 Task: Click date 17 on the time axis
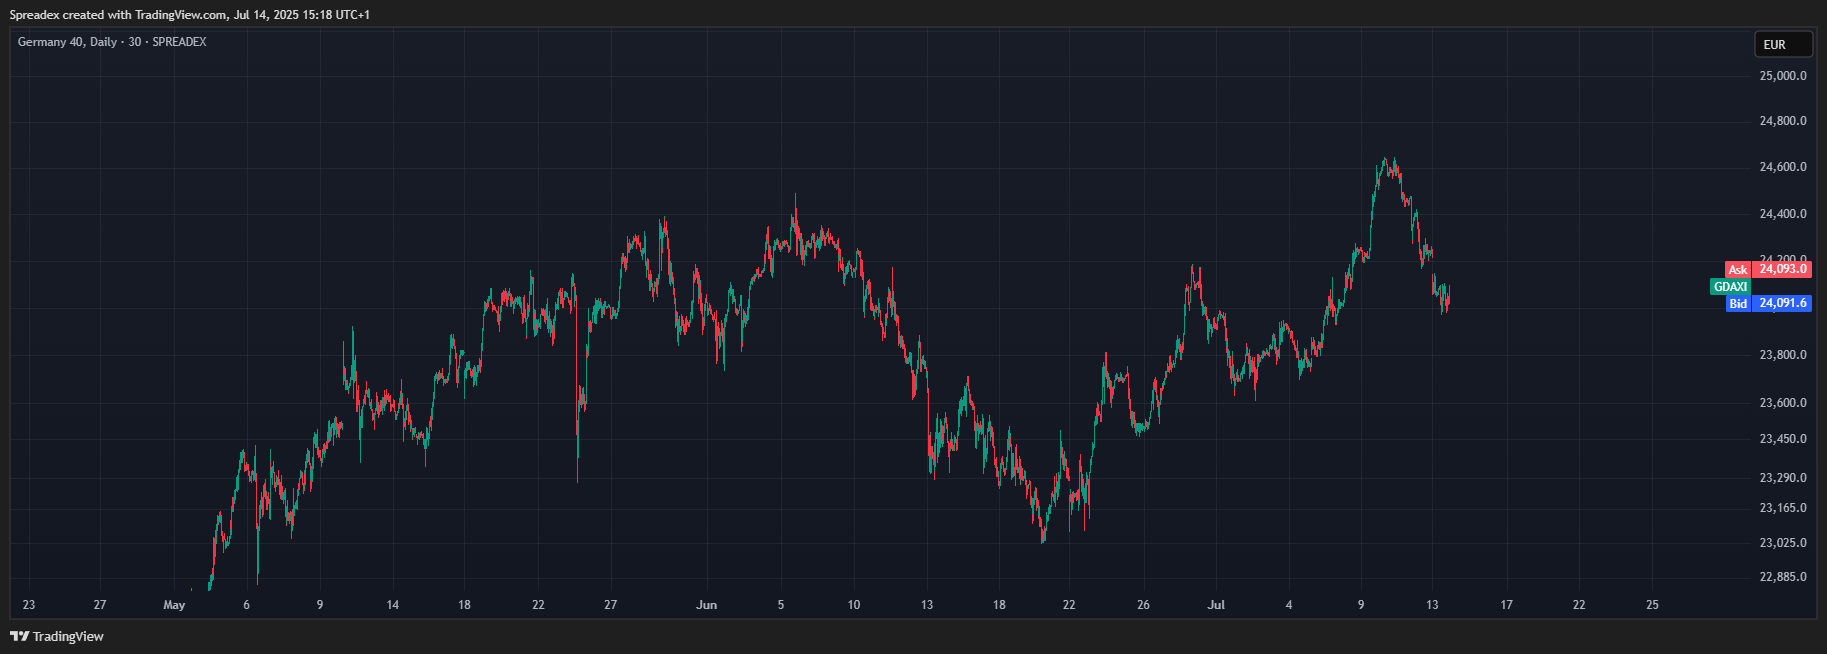[x=1507, y=605]
